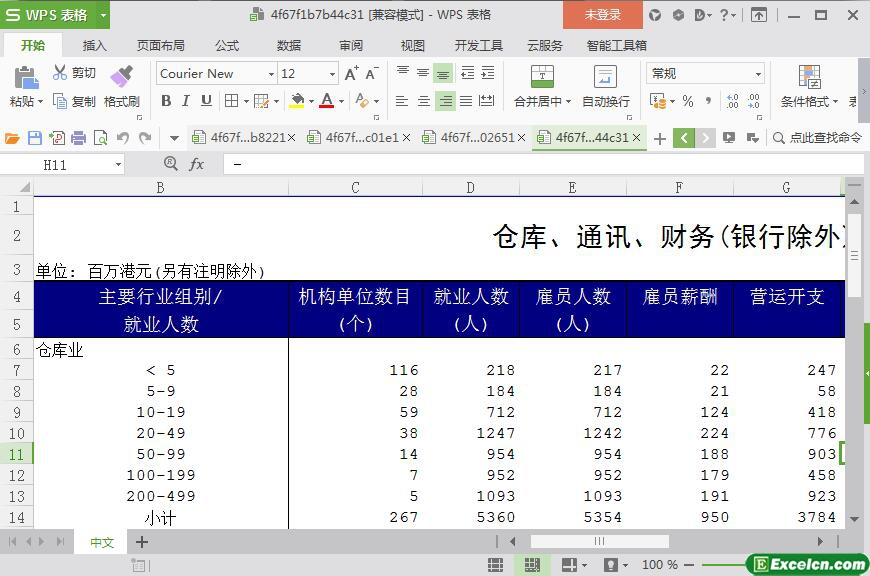Switch to the 插入 (Insert) ribbon tab
The image size is (870, 576).
95,45
